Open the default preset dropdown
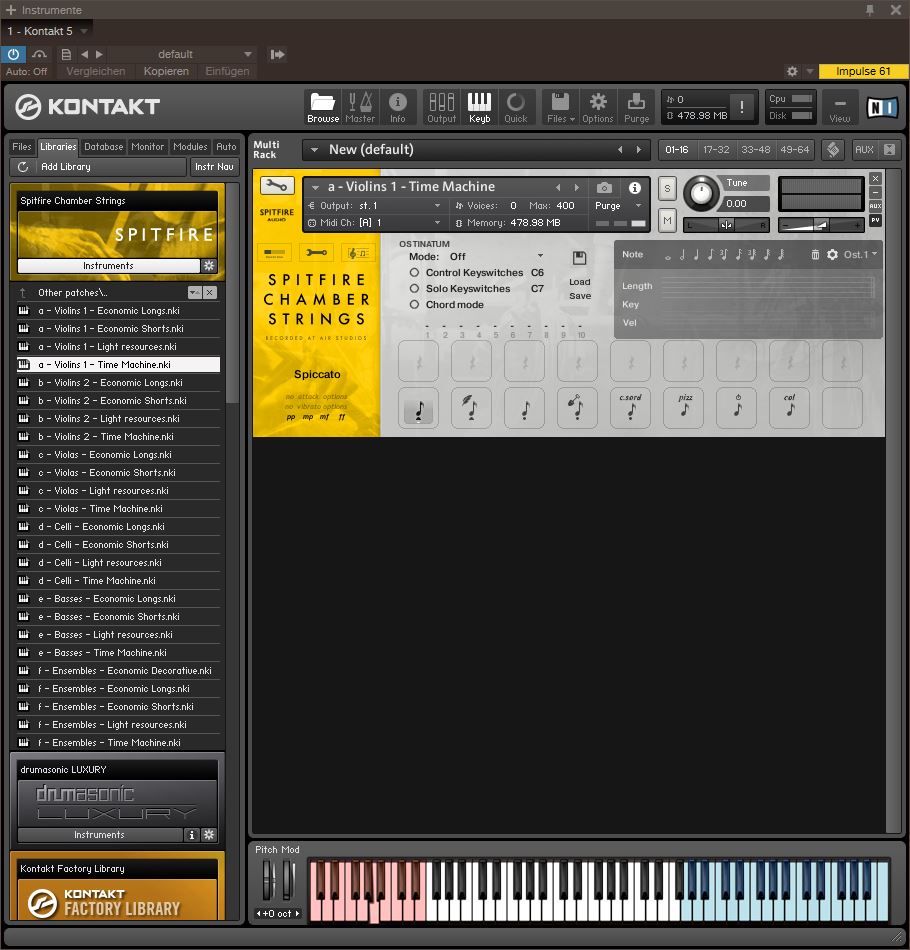The height and width of the screenshot is (950, 910). (x=247, y=54)
